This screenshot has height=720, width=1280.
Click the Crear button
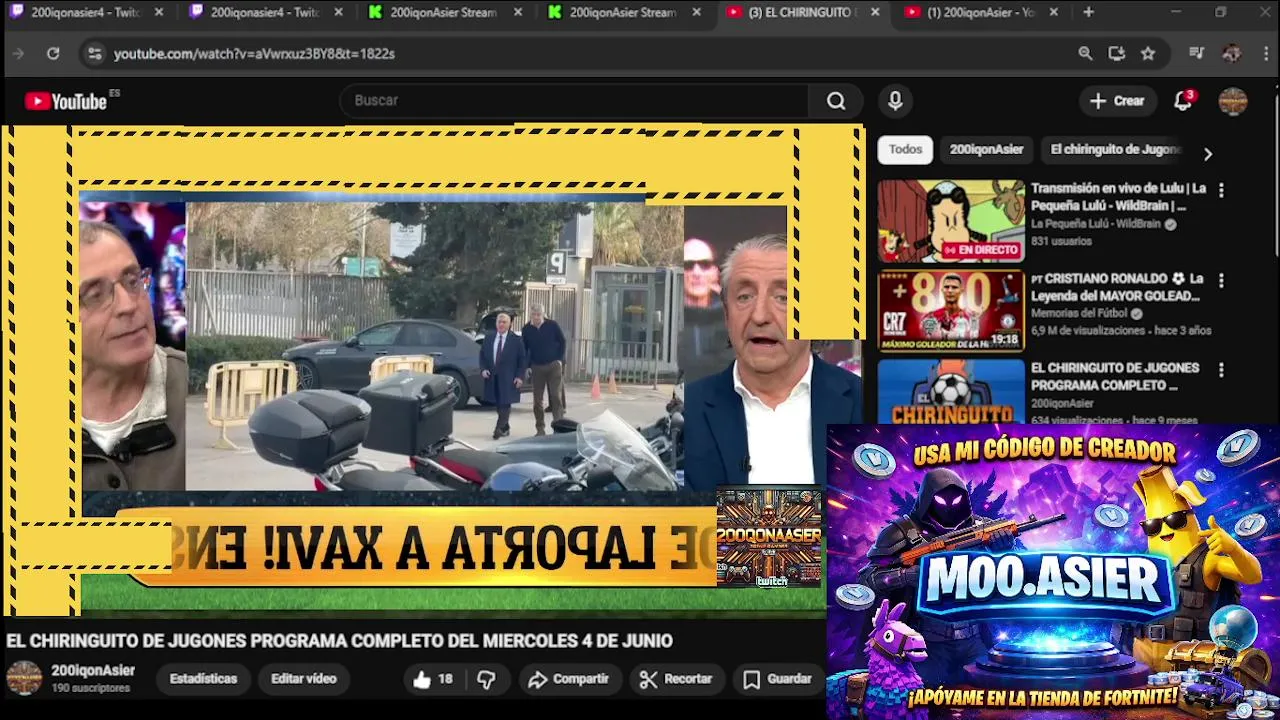pyautogui.click(x=1117, y=101)
